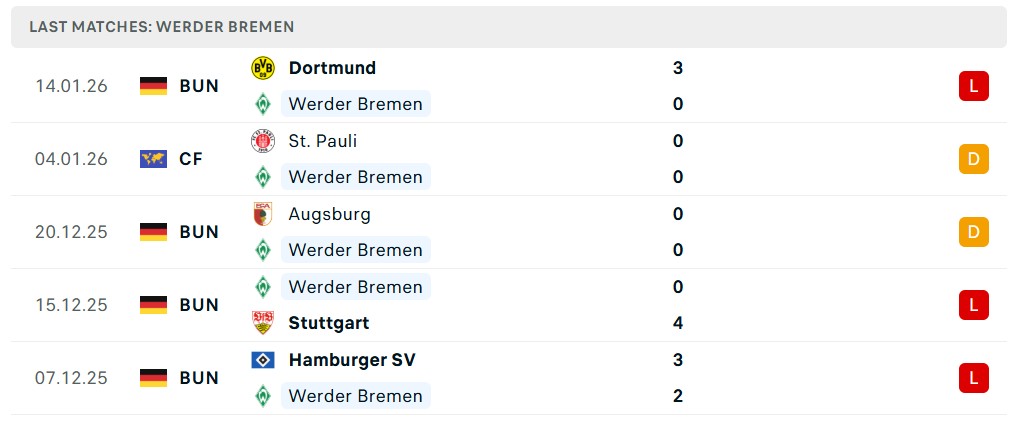
Task: Click the Last Matches: Werder Bremen header
Action: pyautogui.click(x=162, y=27)
